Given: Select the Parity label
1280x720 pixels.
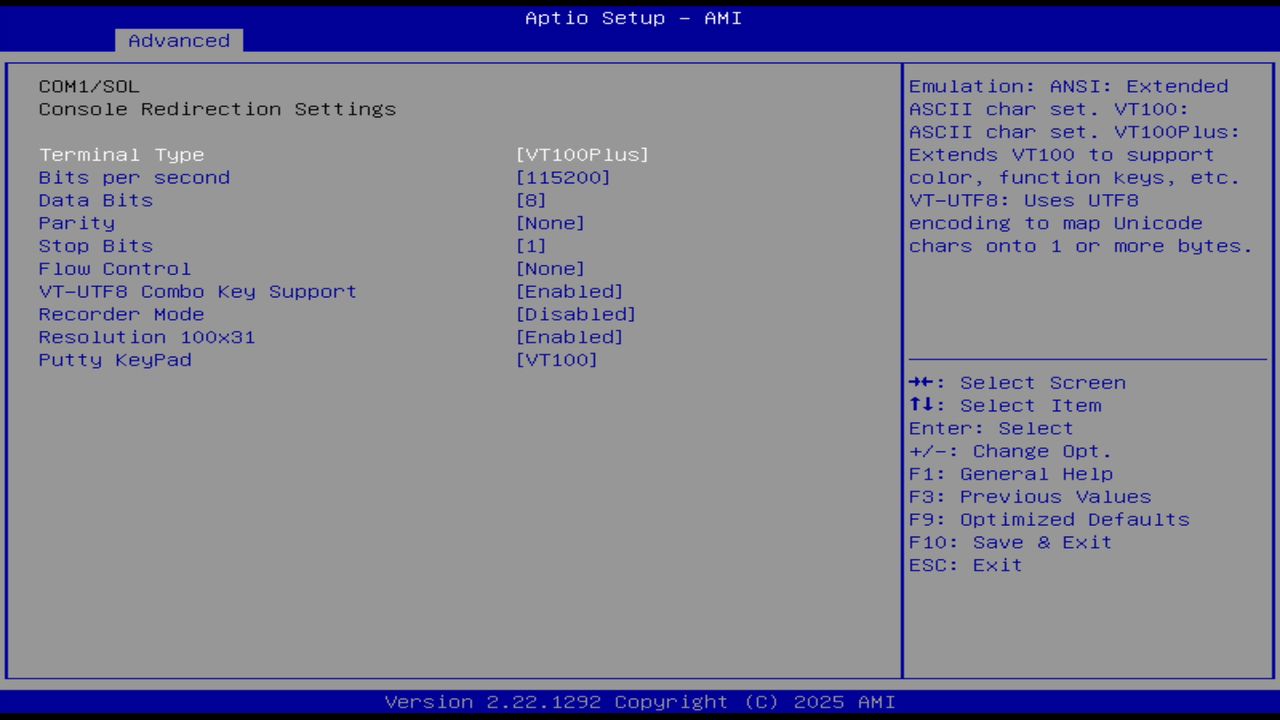Looking at the screenshot, I should tap(77, 223).
